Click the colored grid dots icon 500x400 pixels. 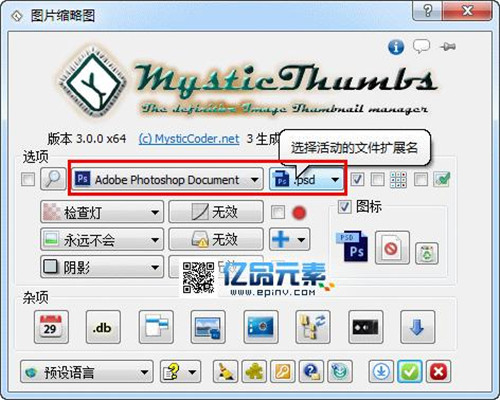point(399,180)
